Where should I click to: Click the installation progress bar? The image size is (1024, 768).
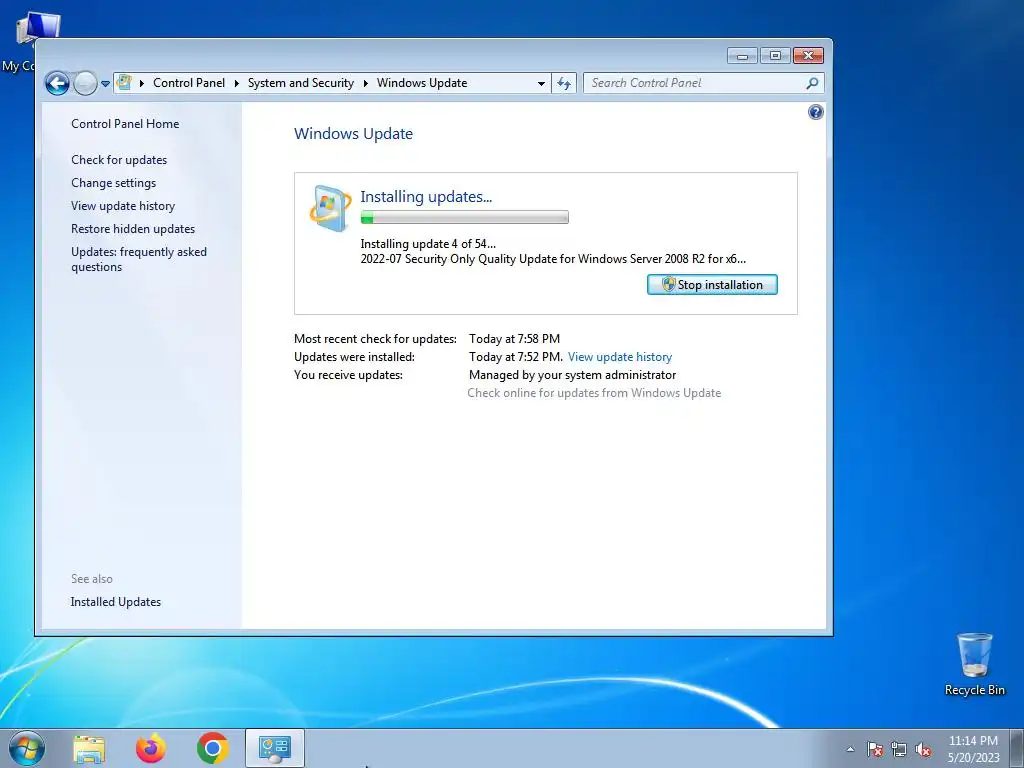[464, 217]
